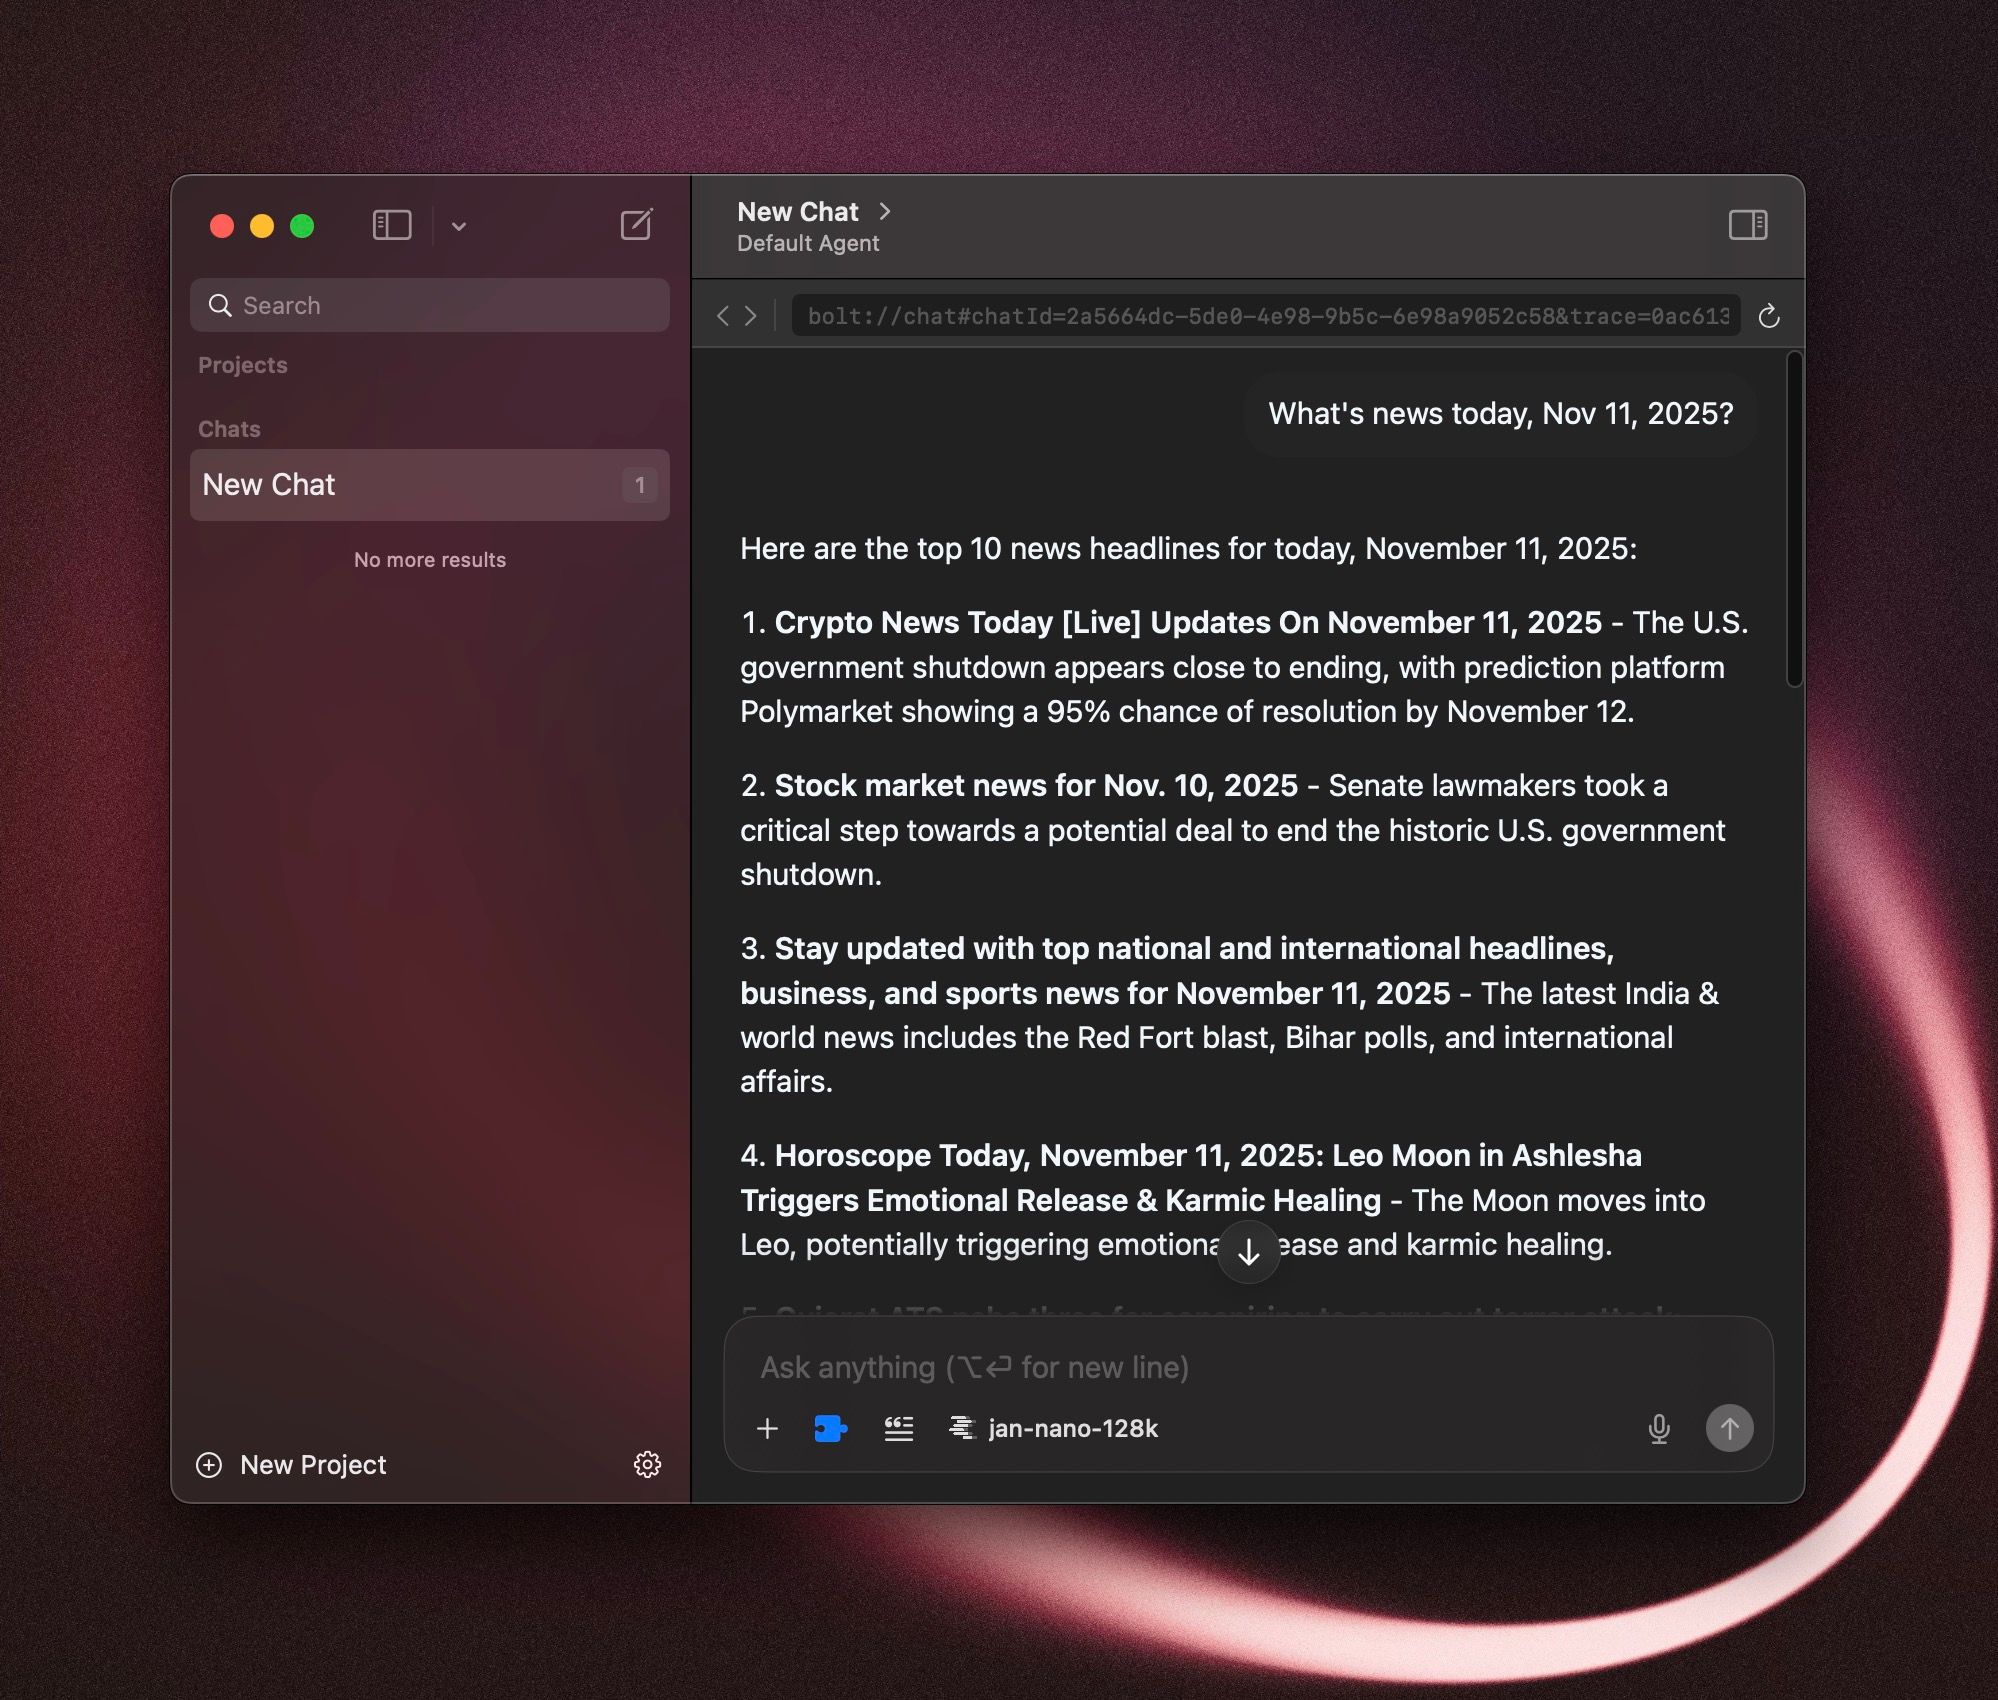Image resolution: width=1998 pixels, height=1700 pixels.
Task: Click the Stock market news headline
Action: pyautogui.click(x=1036, y=785)
